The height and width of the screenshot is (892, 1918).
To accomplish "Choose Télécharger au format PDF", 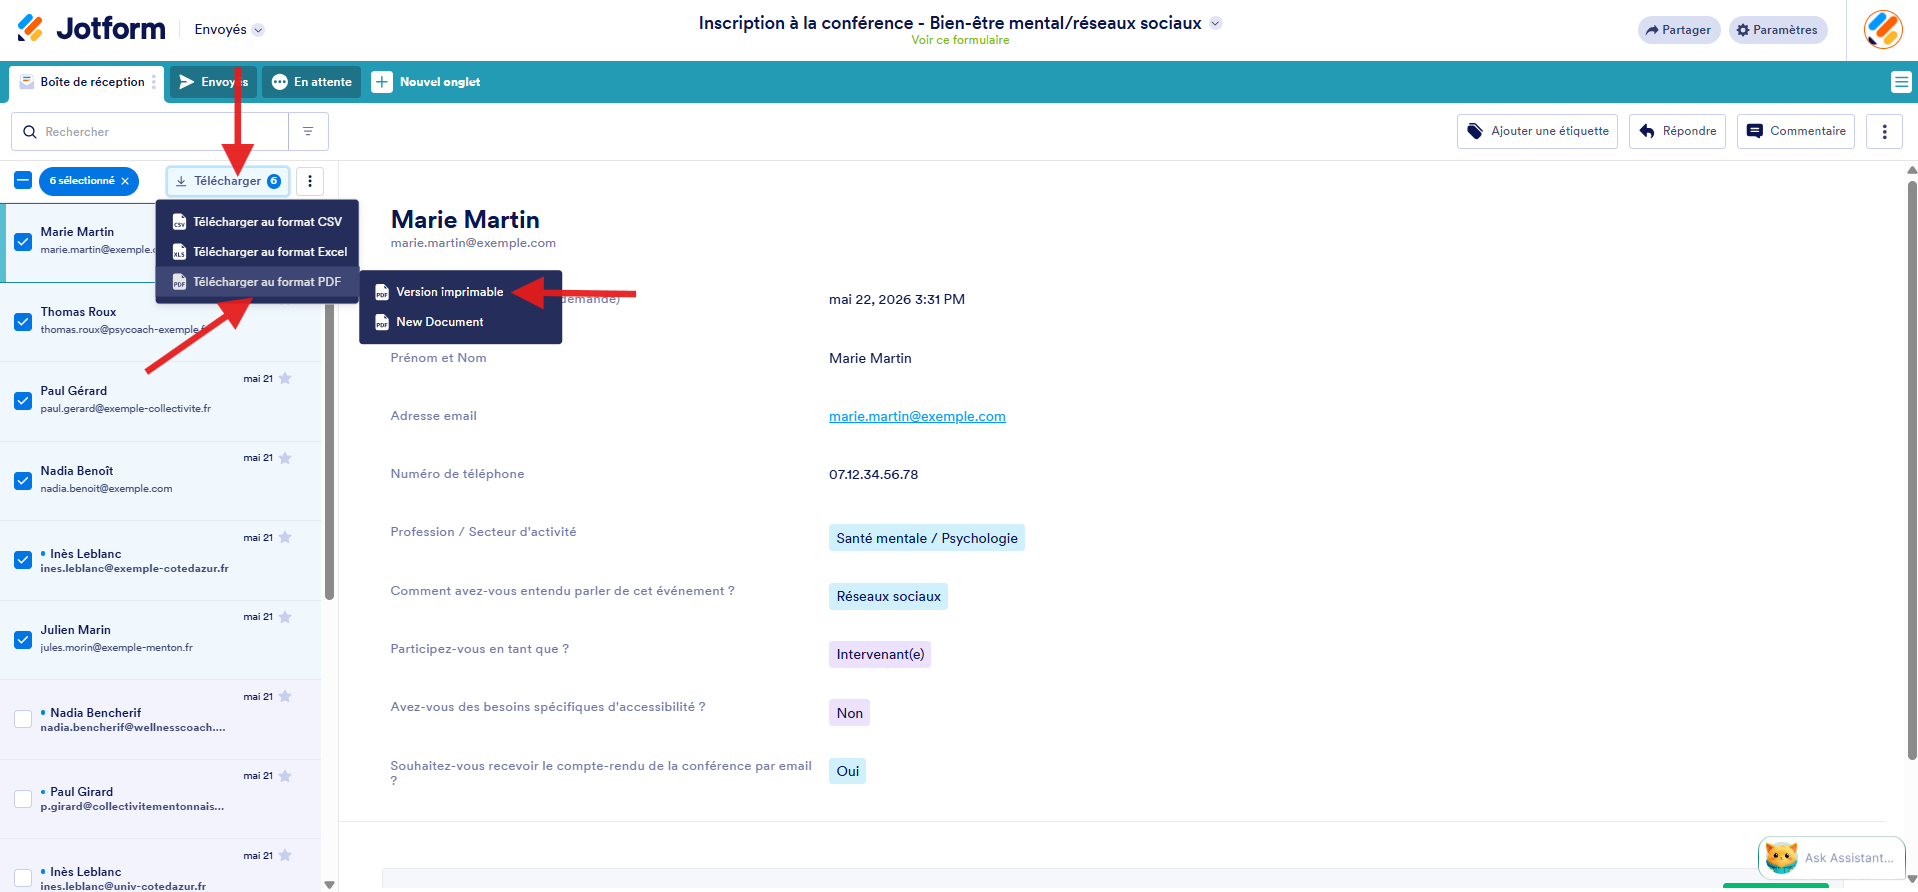I will tap(257, 282).
